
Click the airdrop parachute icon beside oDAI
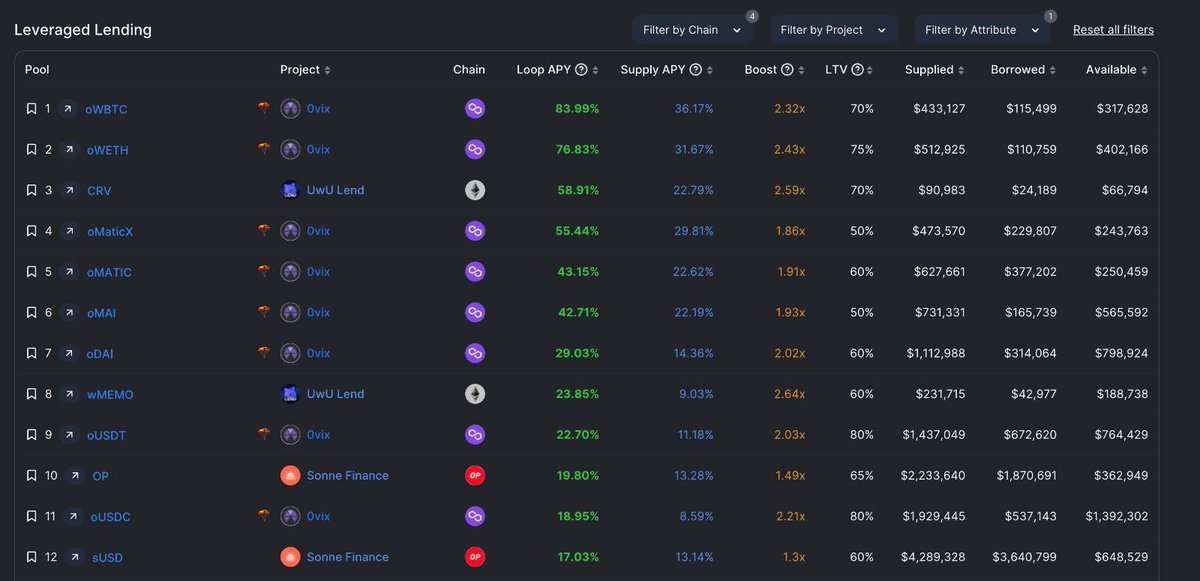(264, 353)
